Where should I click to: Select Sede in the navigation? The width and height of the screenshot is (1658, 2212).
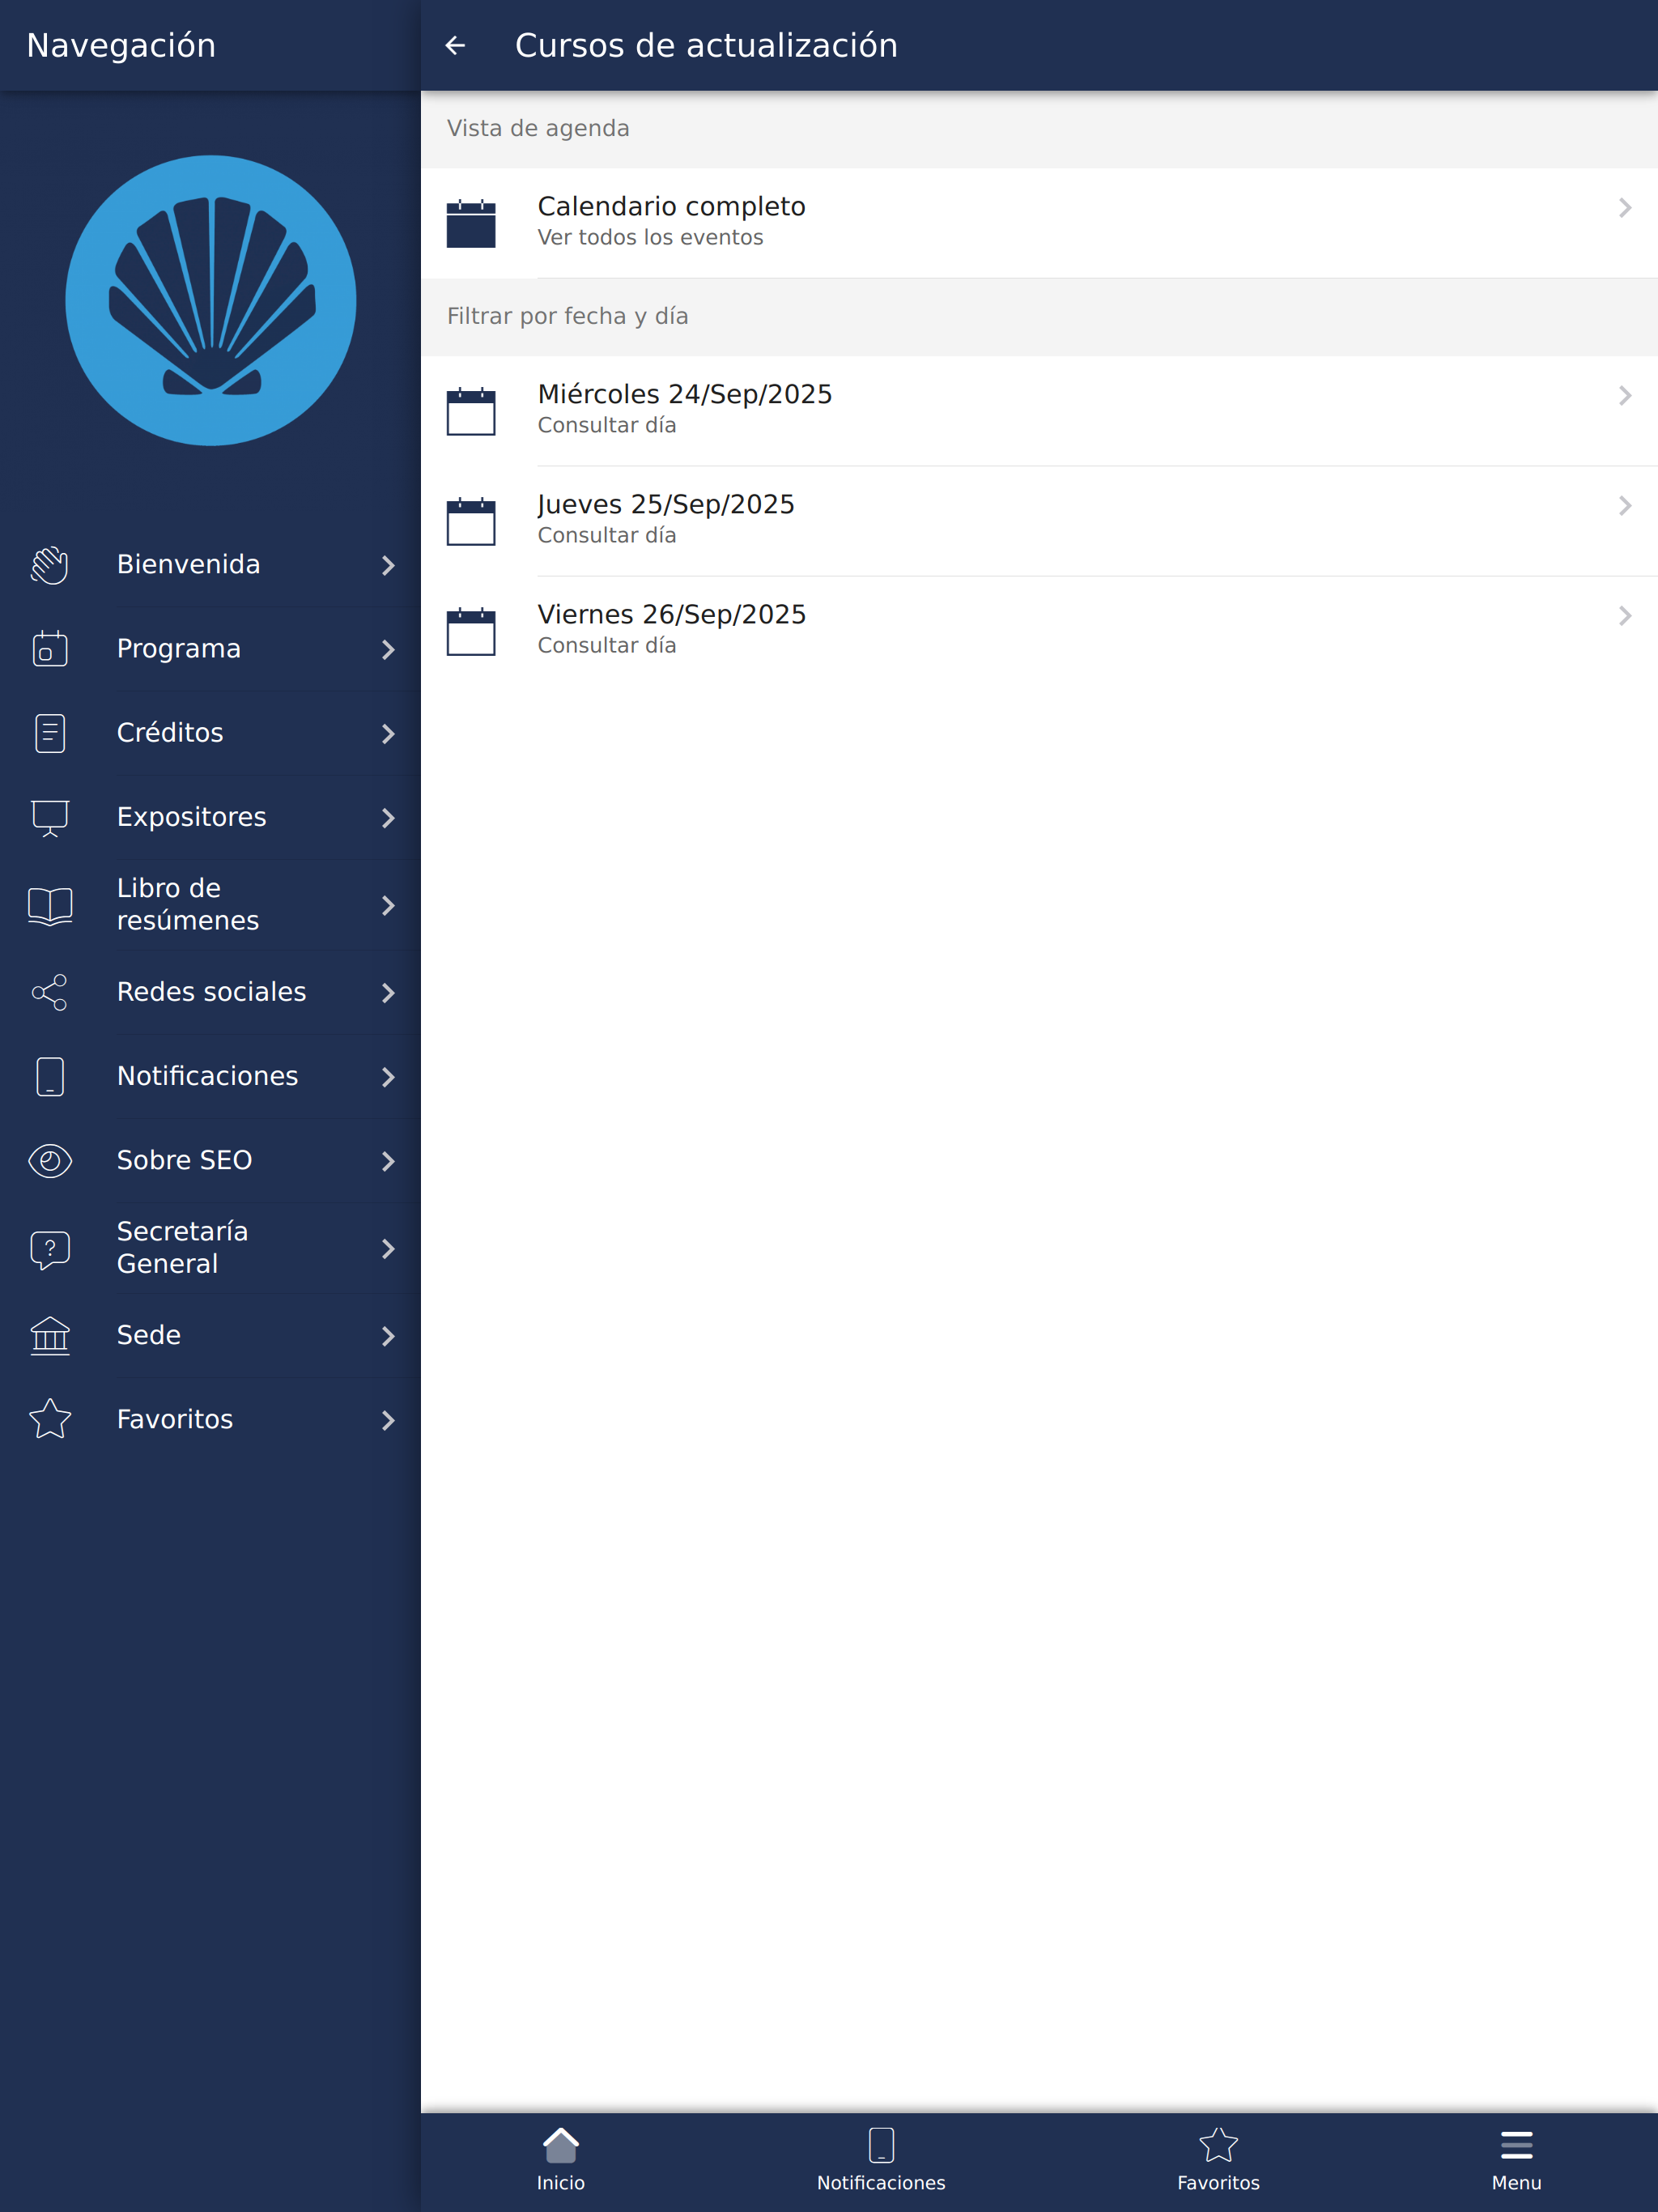[210, 1336]
